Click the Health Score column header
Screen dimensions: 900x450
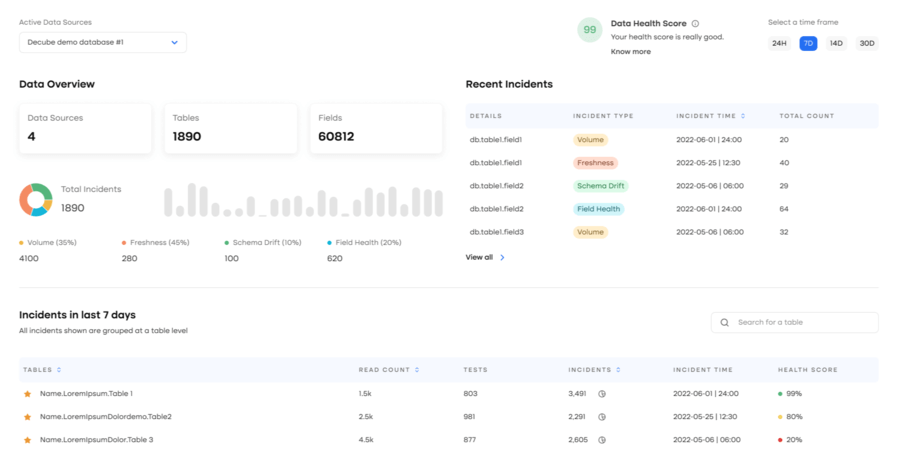[x=808, y=370]
